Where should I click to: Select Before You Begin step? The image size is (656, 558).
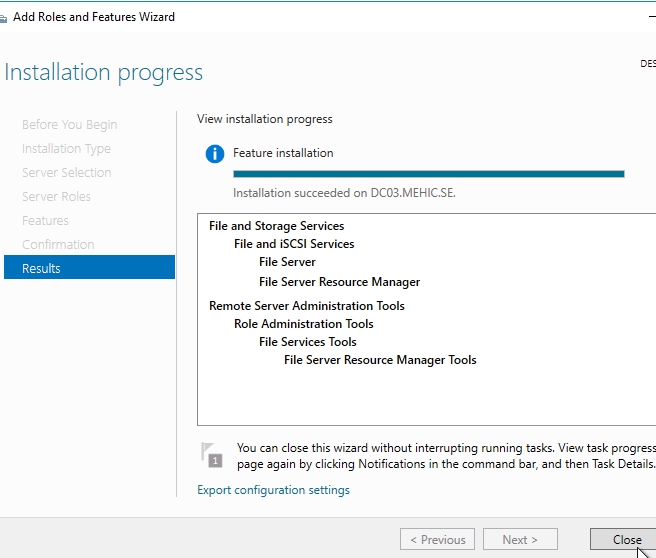pyautogui.click(x=69, y=125)
